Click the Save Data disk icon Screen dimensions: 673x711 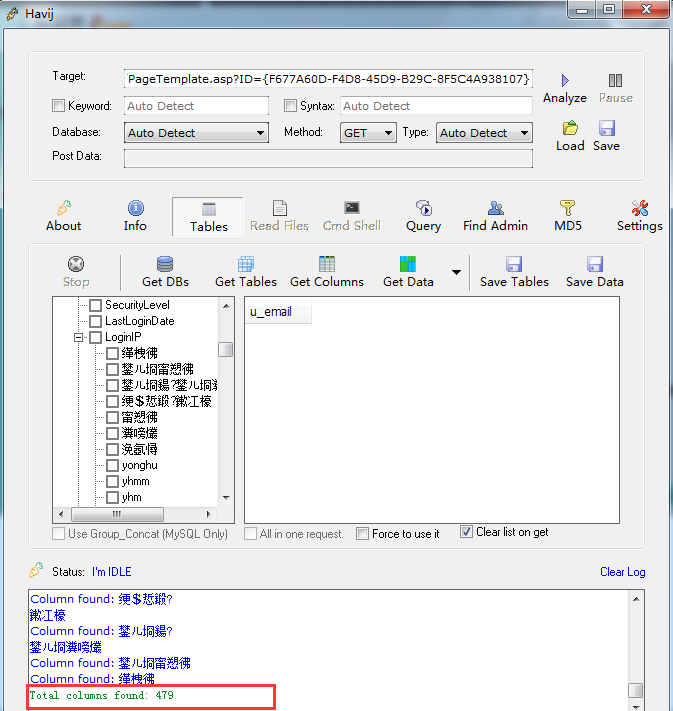595,264
